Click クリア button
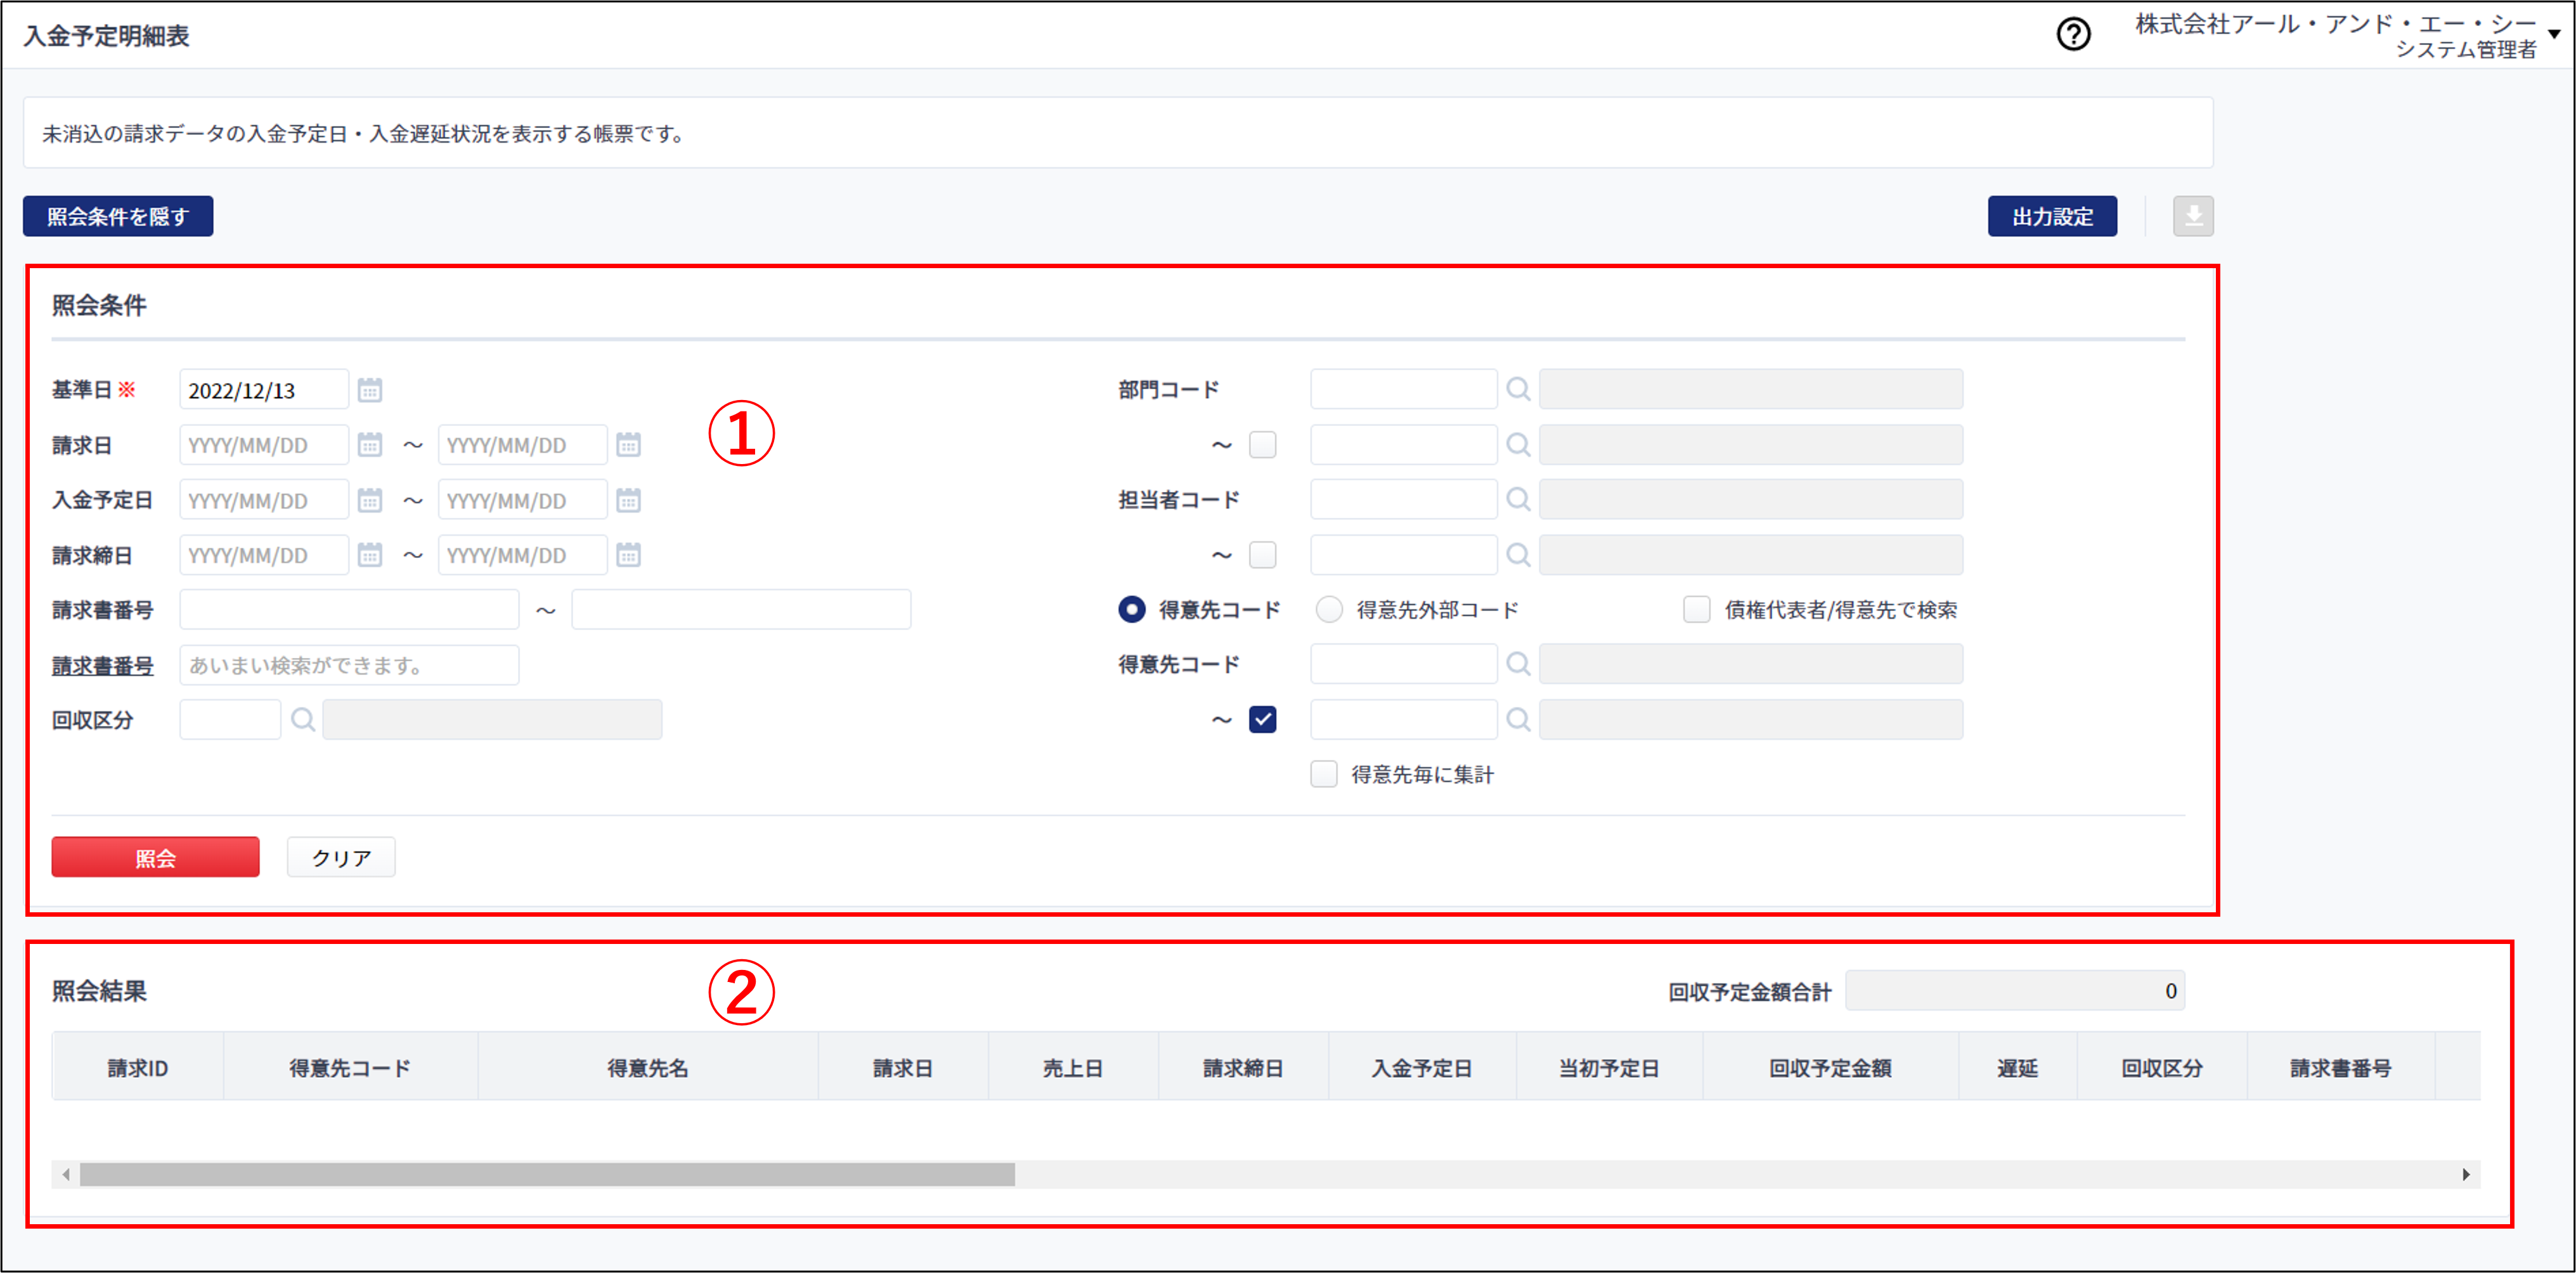Viewport: 2576px width, 1273px height. (x=341, y=857)
